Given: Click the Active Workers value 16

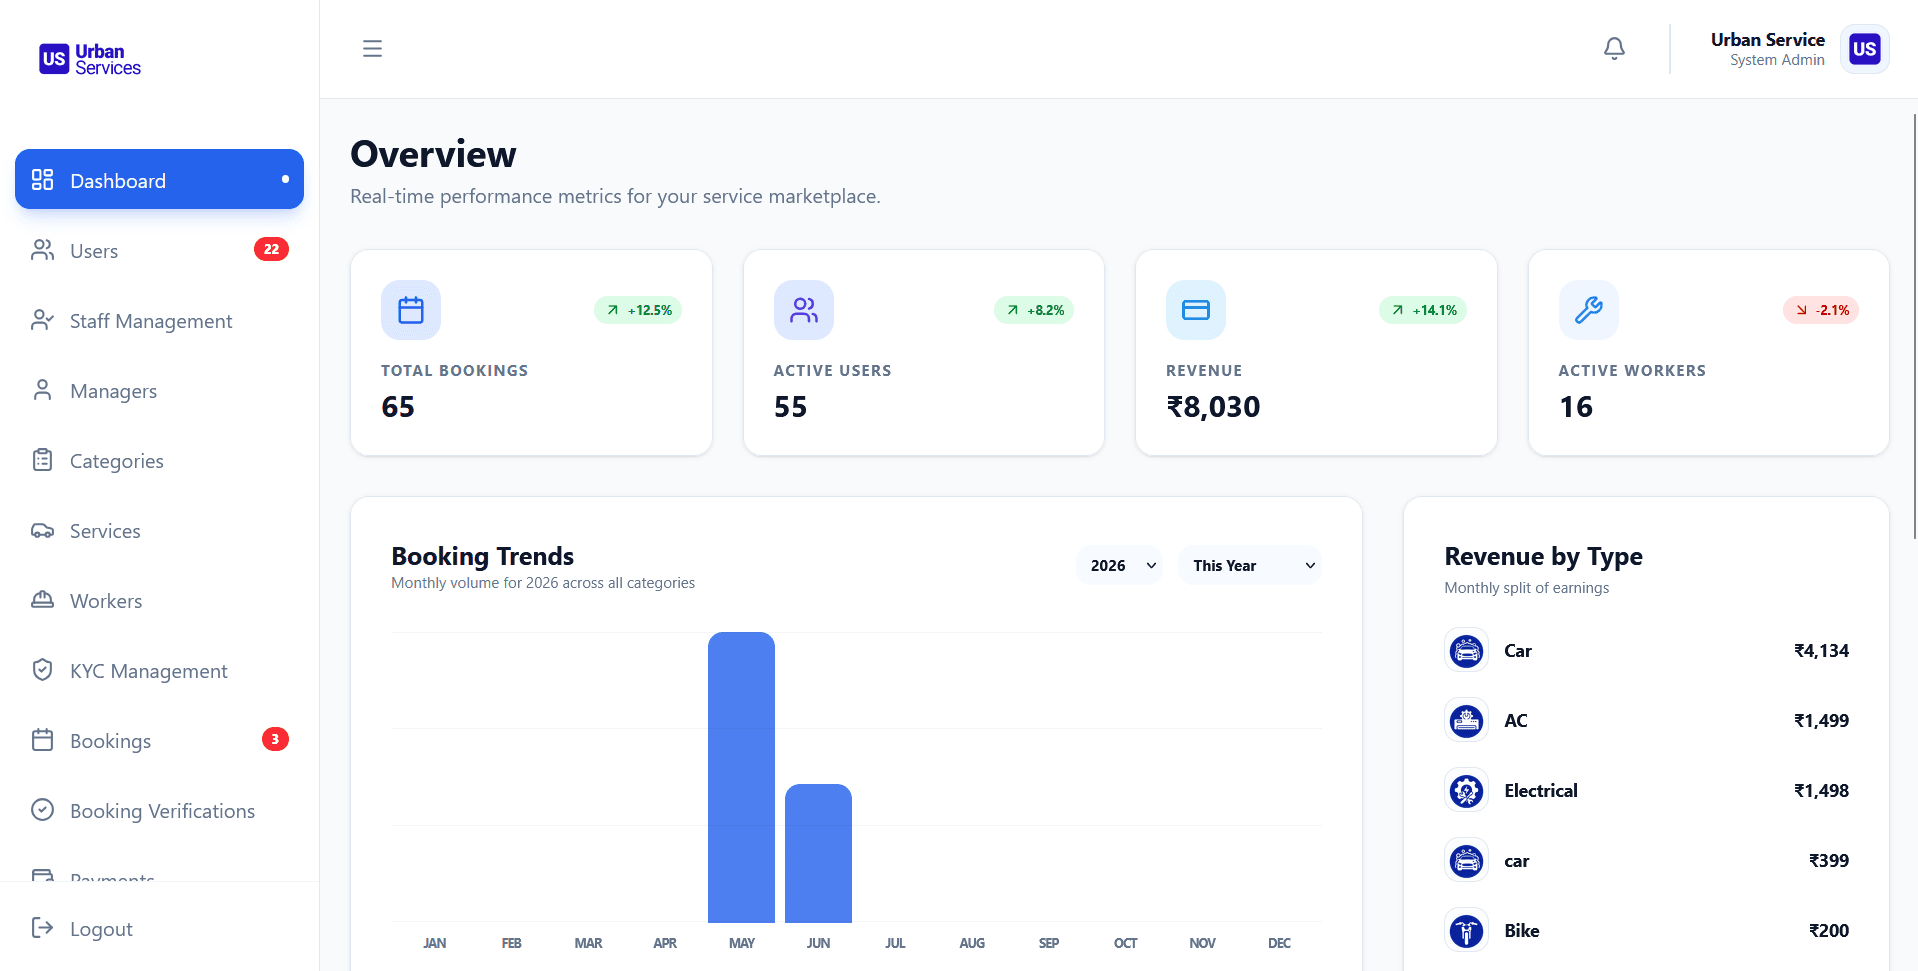Looking at the screenshot, I should pyautogui.click(x=1576, y=407).
